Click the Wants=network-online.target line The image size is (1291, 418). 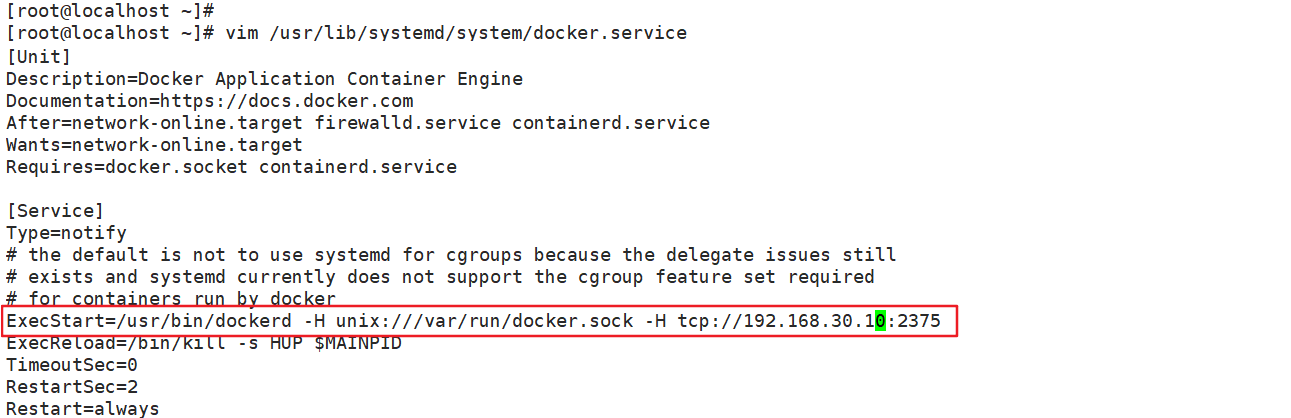click(154, 145)
